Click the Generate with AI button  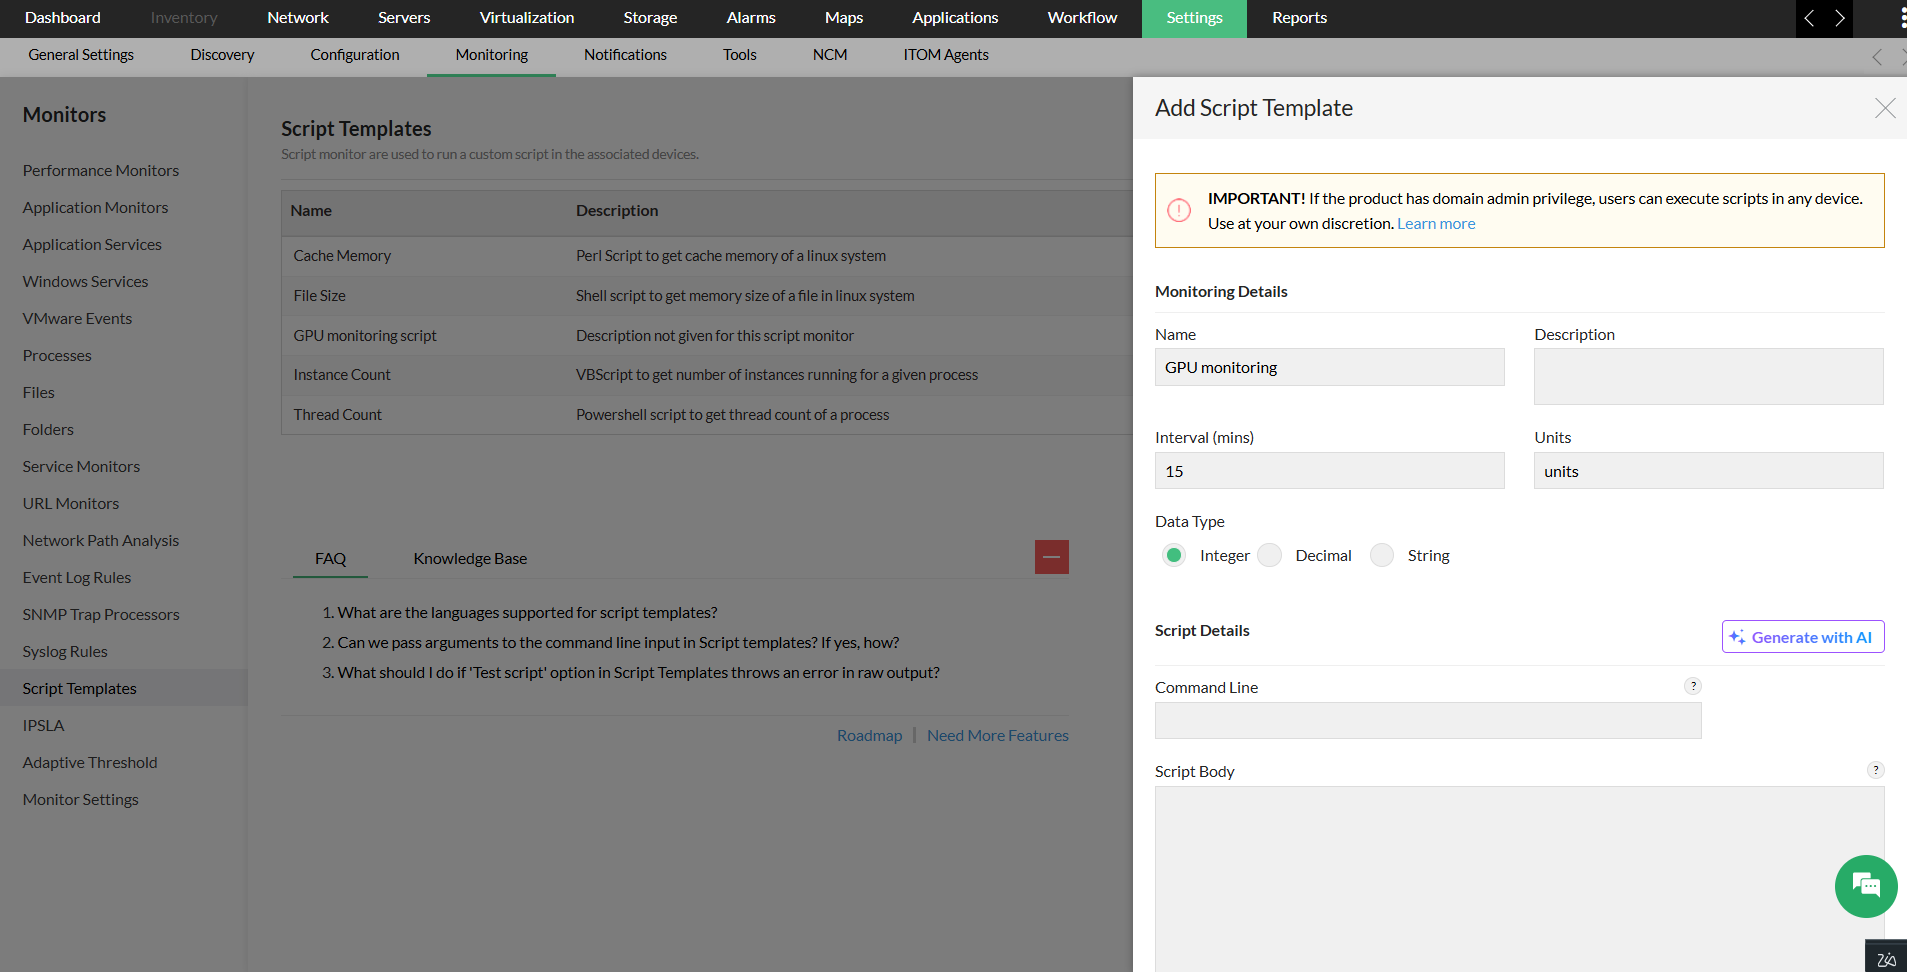(x=1802, y=637)
